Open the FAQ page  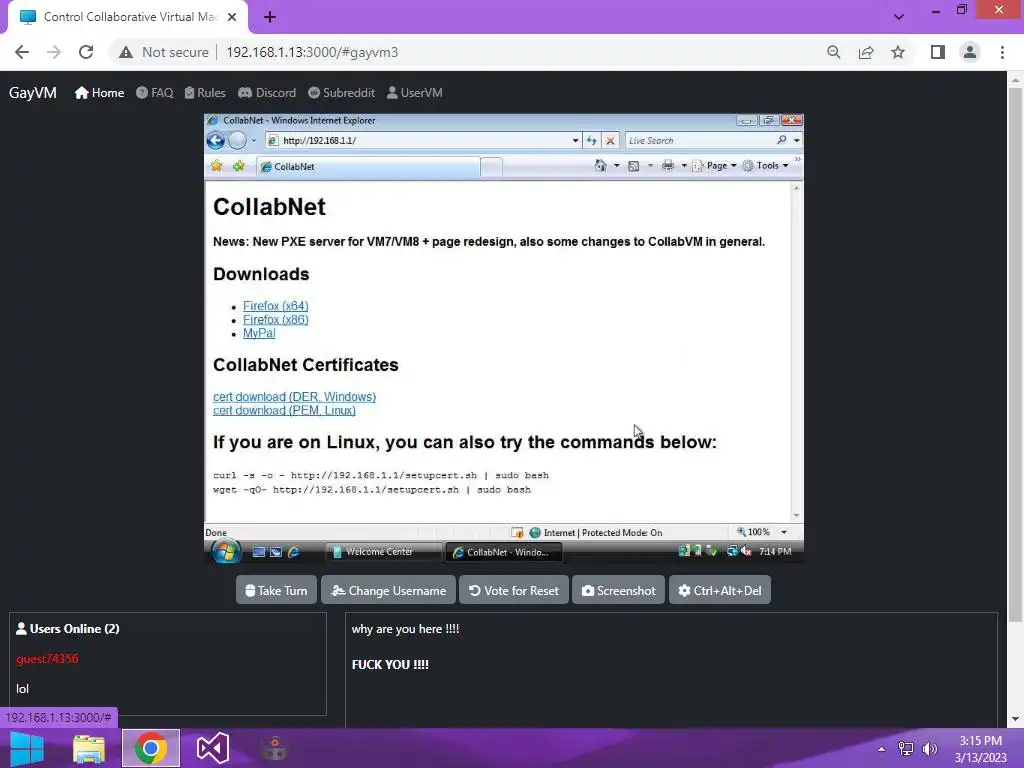click(x=155, y=93)
